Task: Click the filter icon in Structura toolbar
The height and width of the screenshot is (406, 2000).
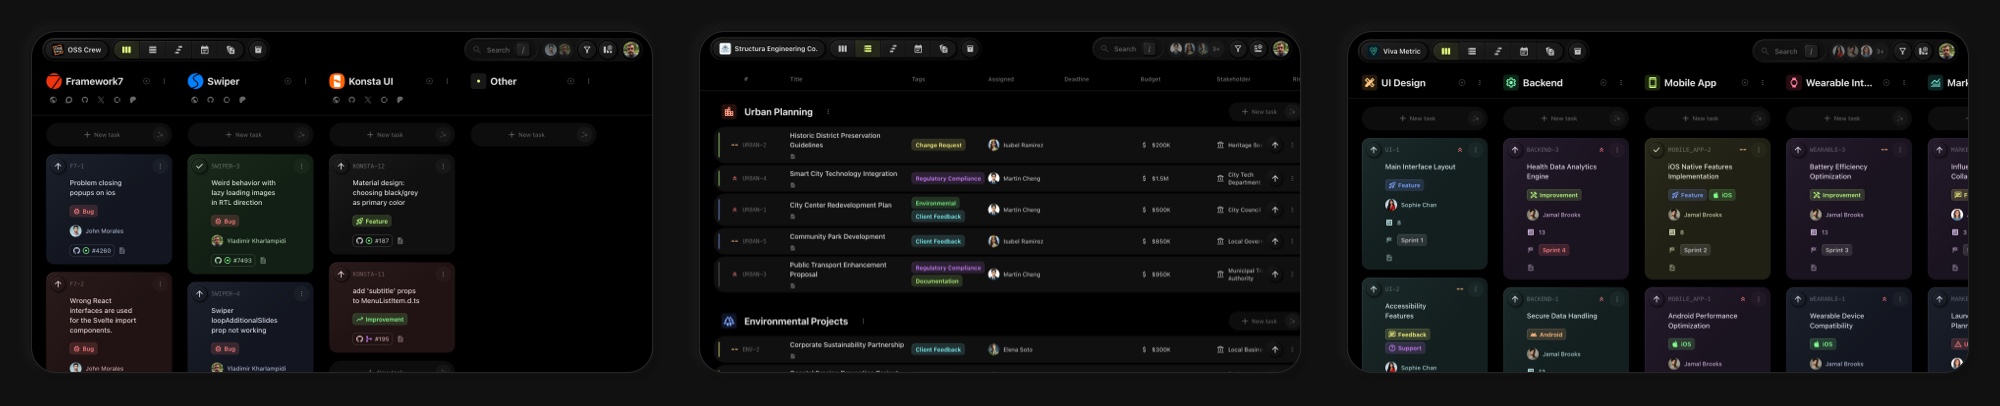Action: pyautogui.click(x=1237, y=49)
